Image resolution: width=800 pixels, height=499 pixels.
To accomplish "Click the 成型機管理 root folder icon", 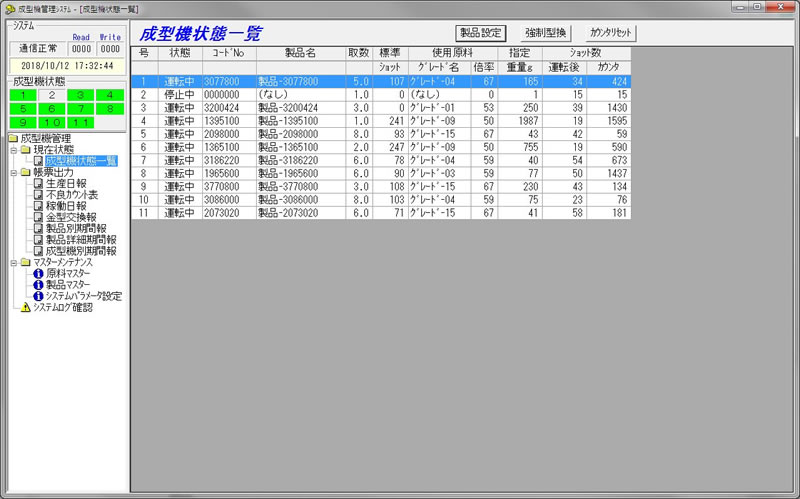I will (x=12, y=137).
